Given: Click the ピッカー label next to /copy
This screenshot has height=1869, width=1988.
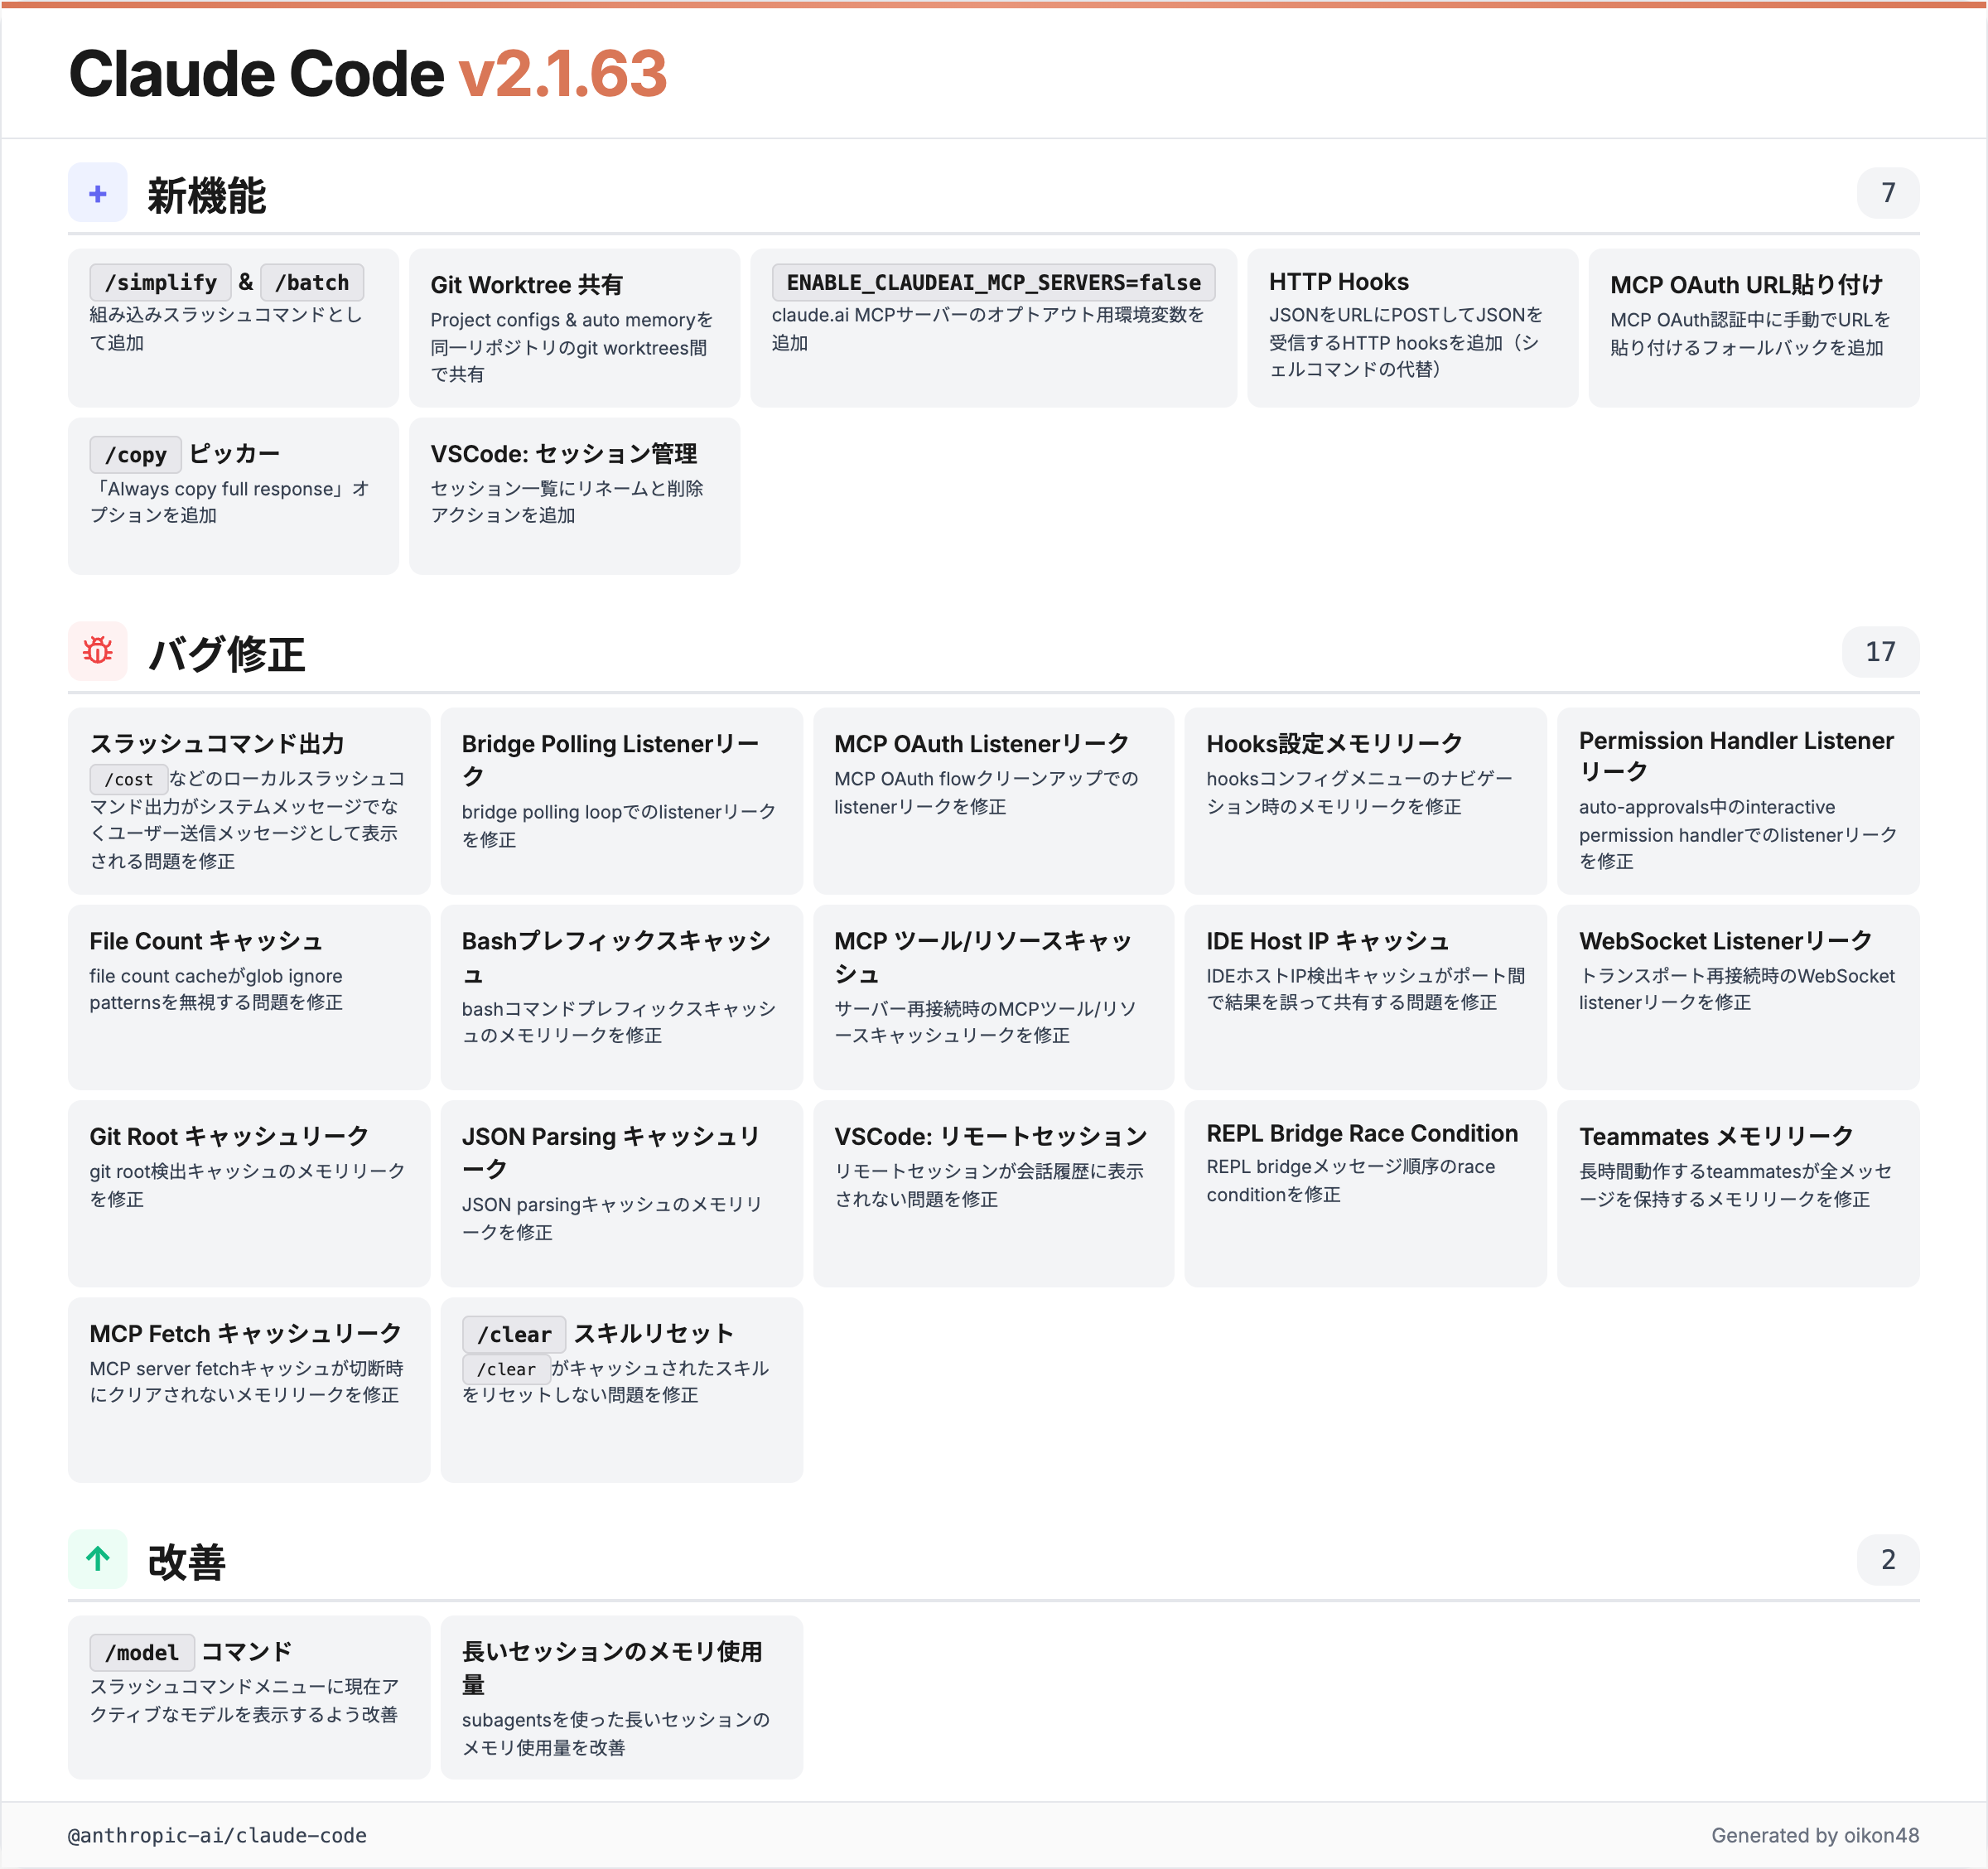Looking at the screenshot, I should tap(234, 454).
